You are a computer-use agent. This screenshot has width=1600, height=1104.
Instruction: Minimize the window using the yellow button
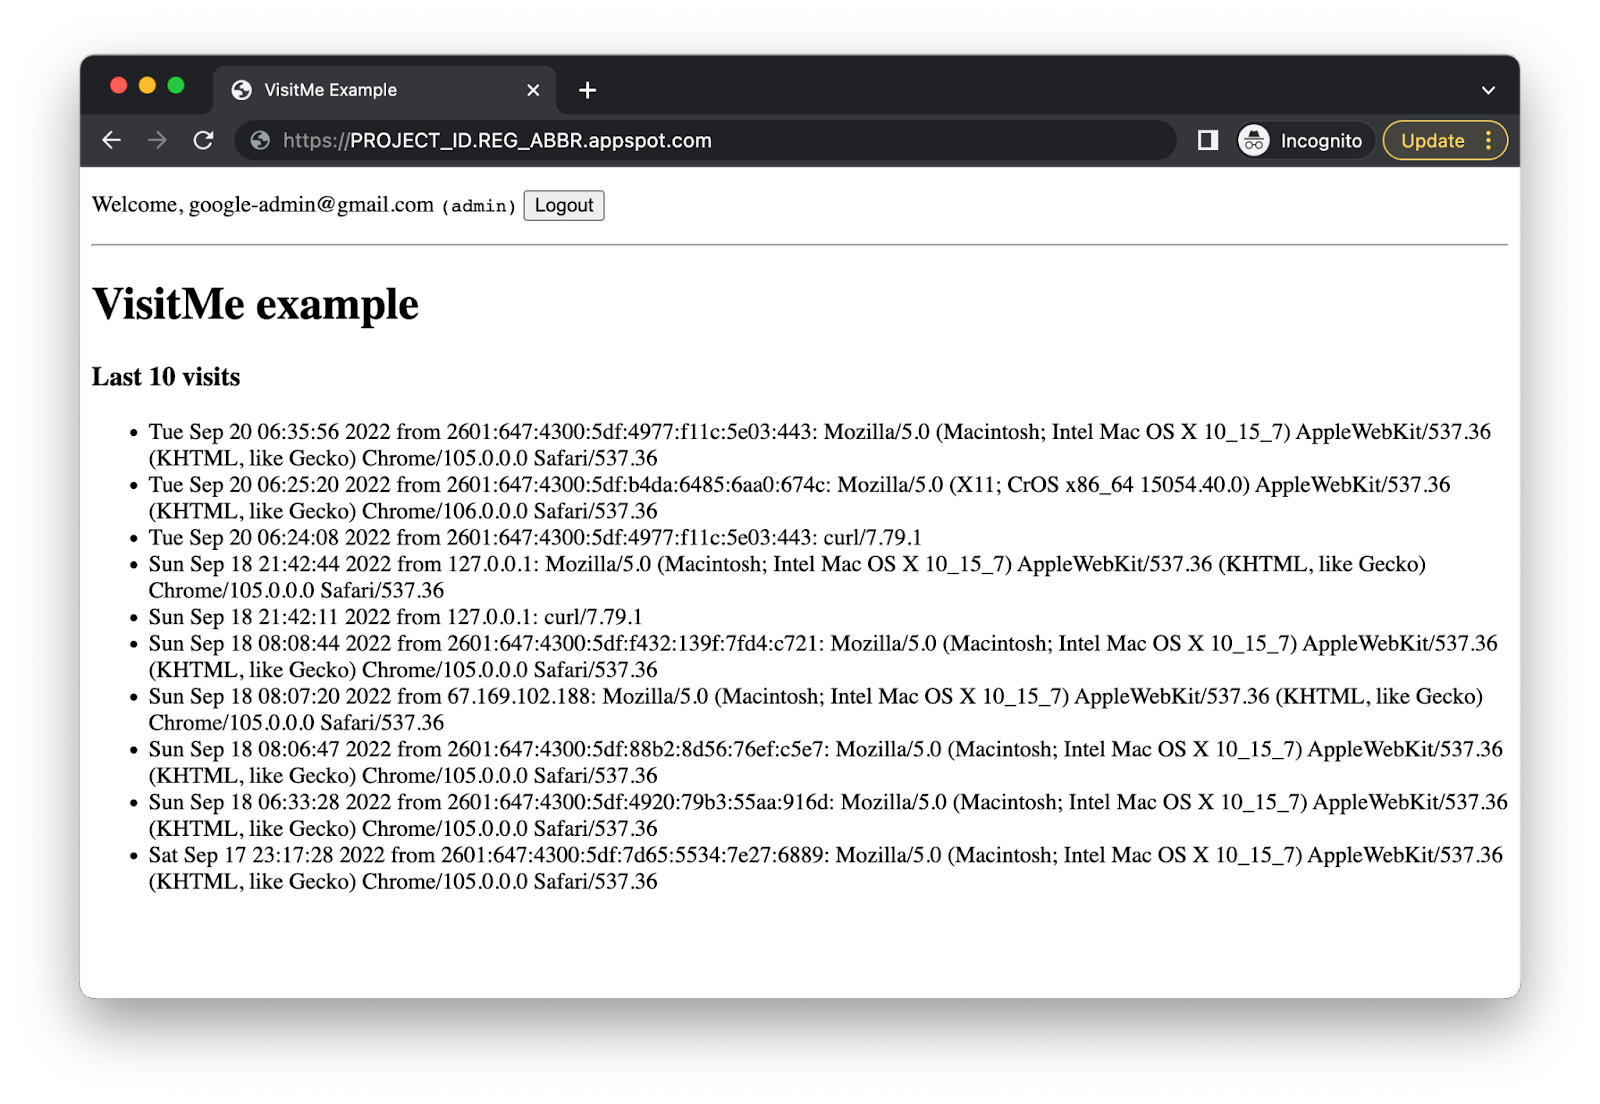pos(147,86)
